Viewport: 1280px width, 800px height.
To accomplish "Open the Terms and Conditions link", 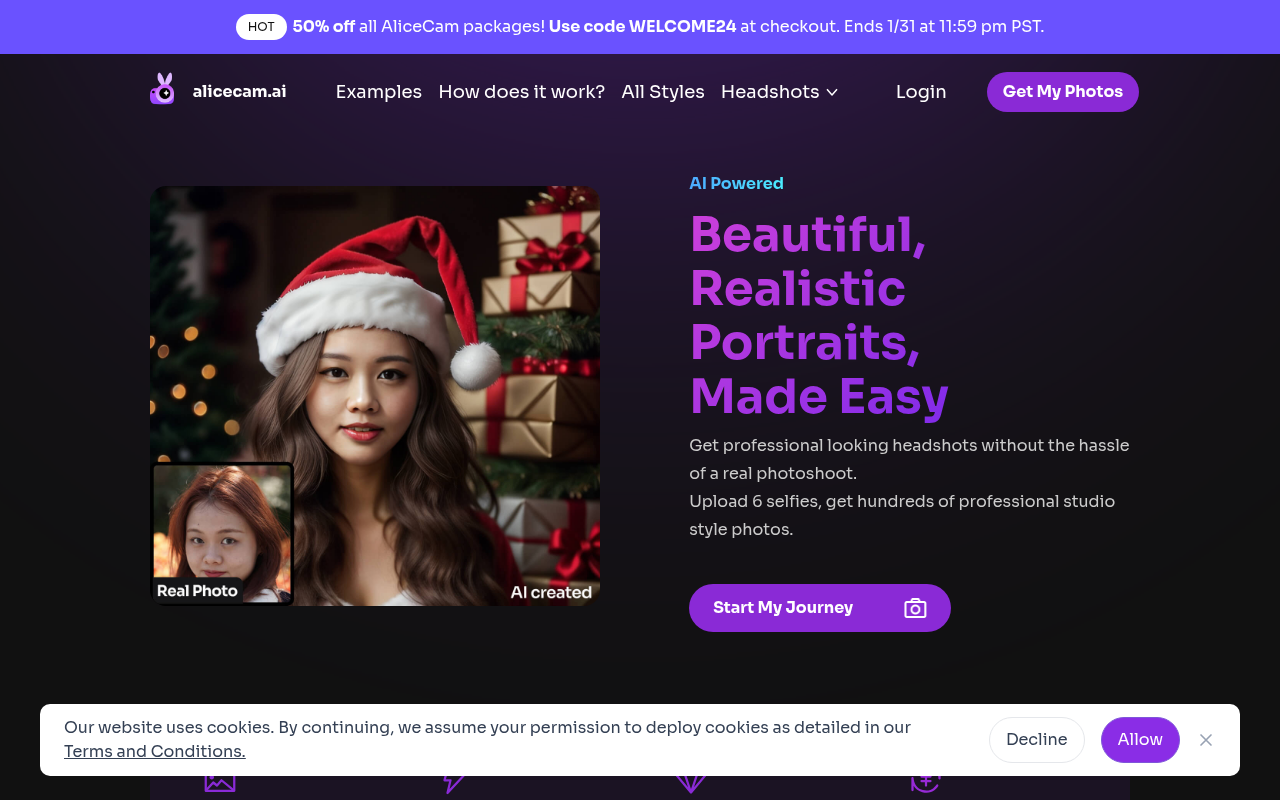I will click(154, 751).
